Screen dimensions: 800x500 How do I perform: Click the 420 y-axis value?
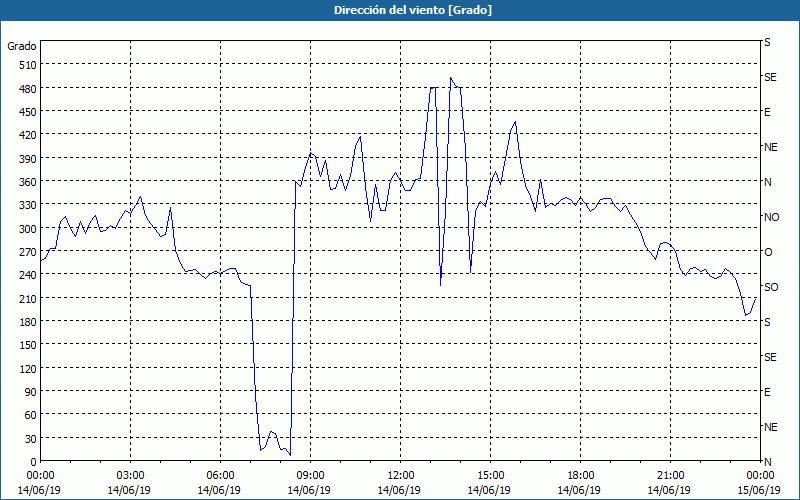coord(28,135)
